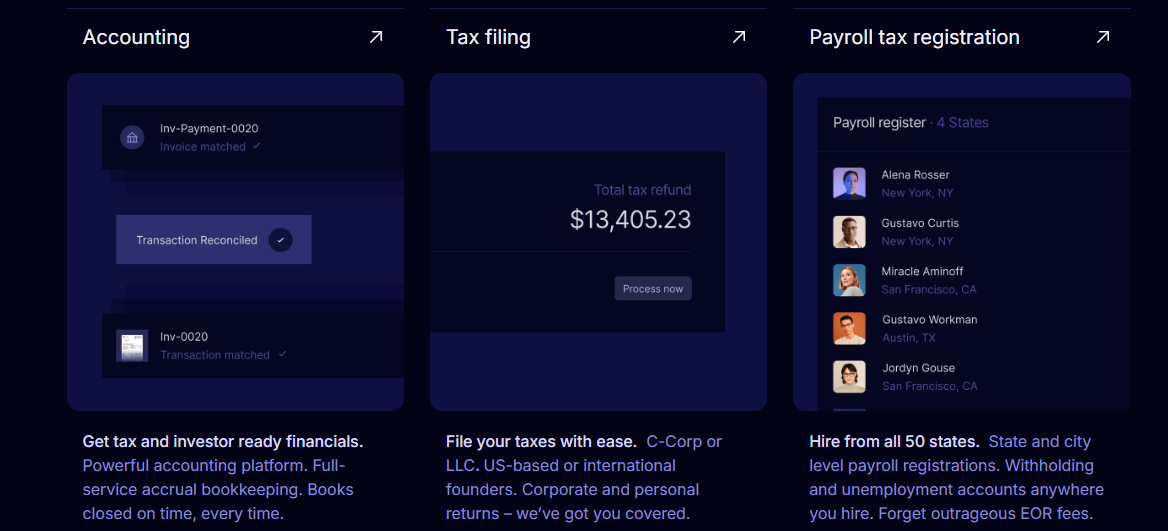Click Jordyn Gouse's San Francisco, CA location
Screen dimensions: 1168x531
(930, 387)
